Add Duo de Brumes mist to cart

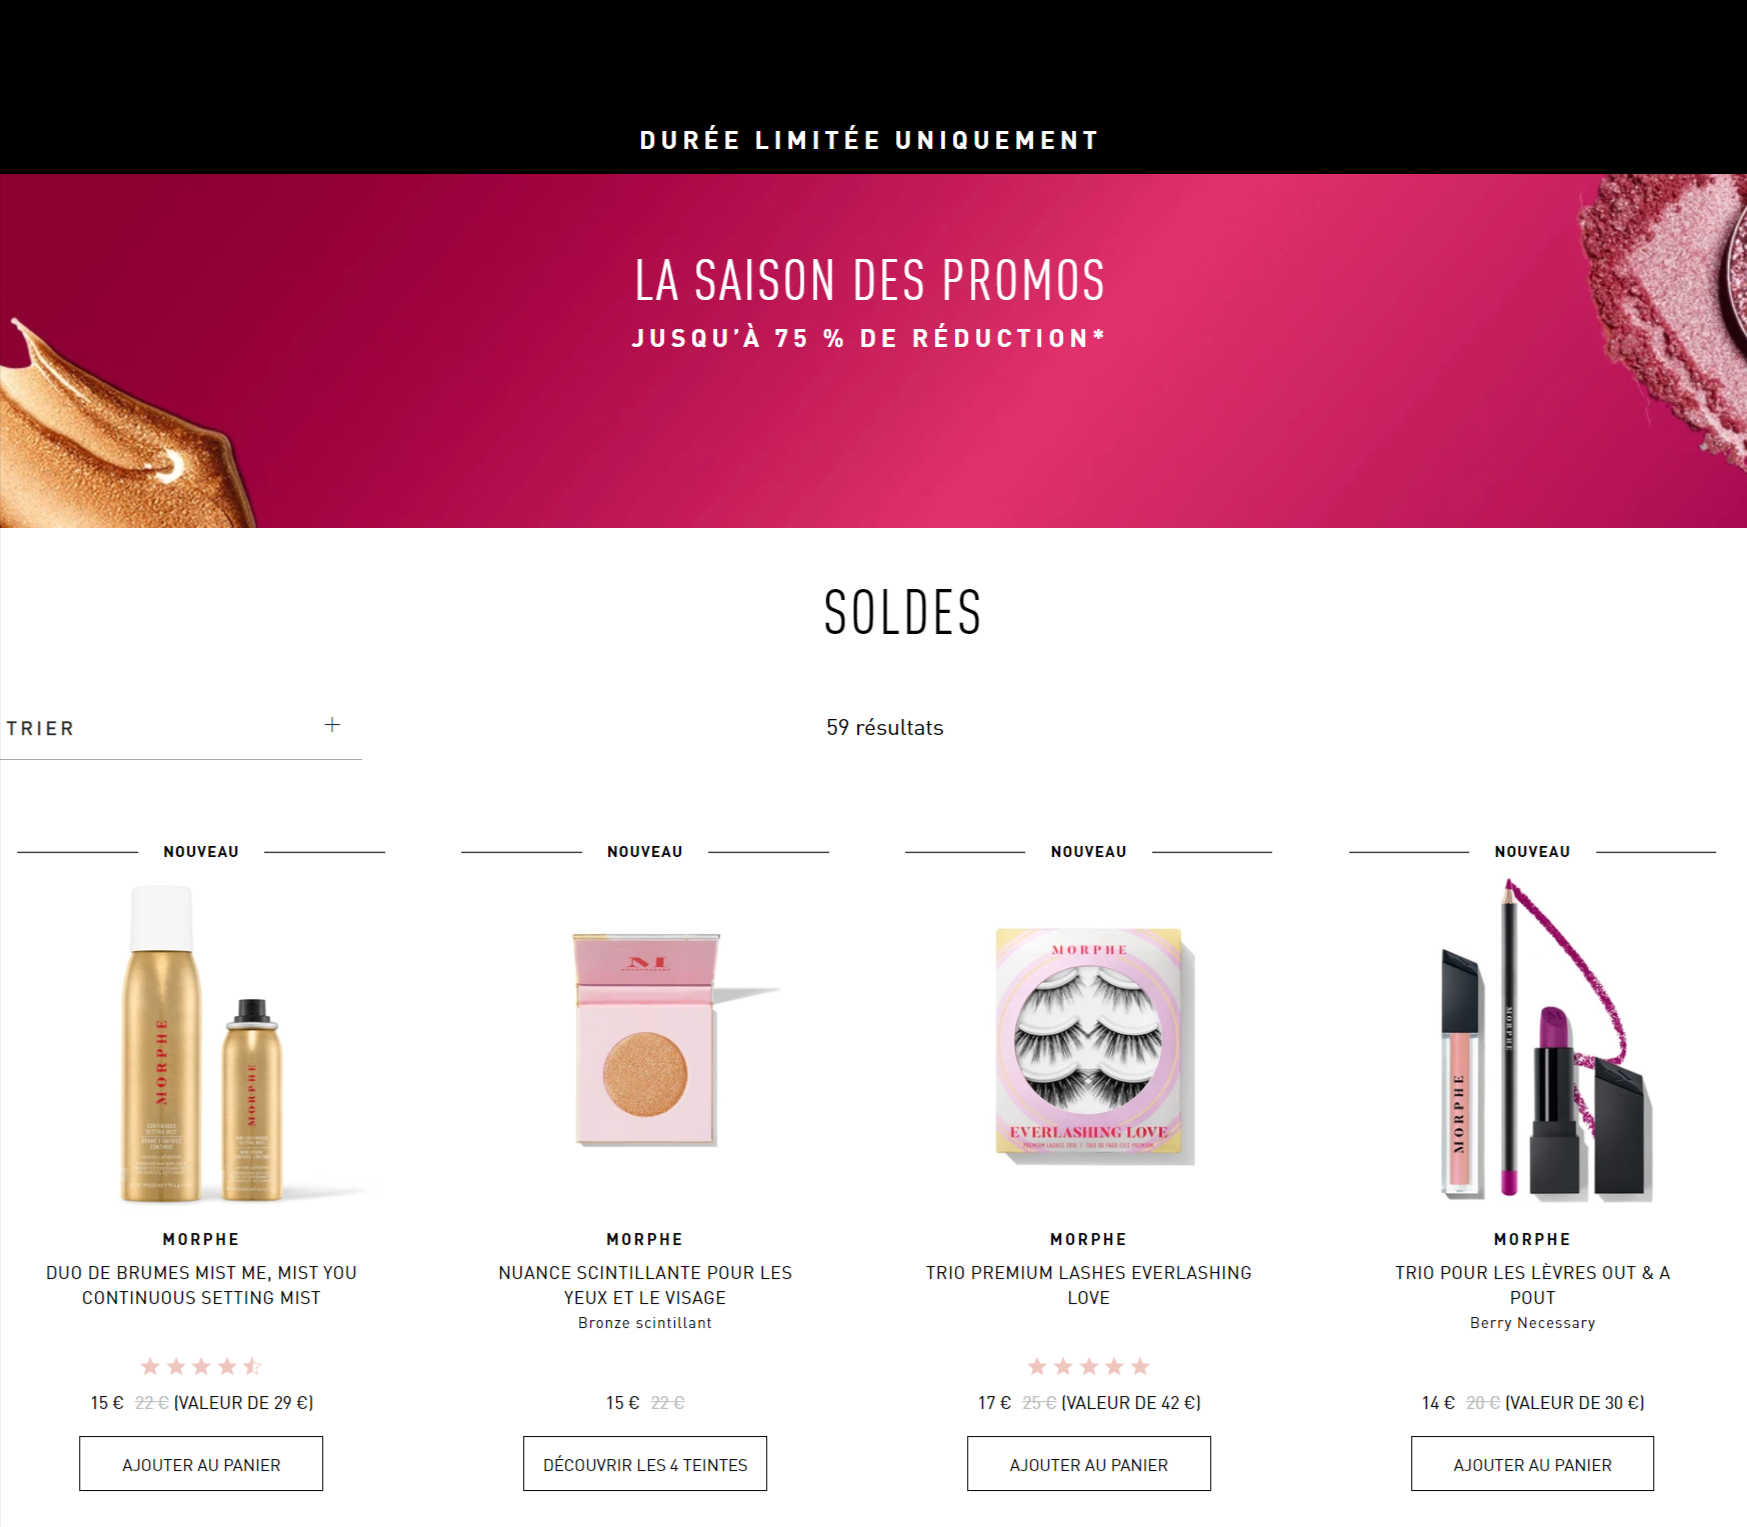(201, 1464)
